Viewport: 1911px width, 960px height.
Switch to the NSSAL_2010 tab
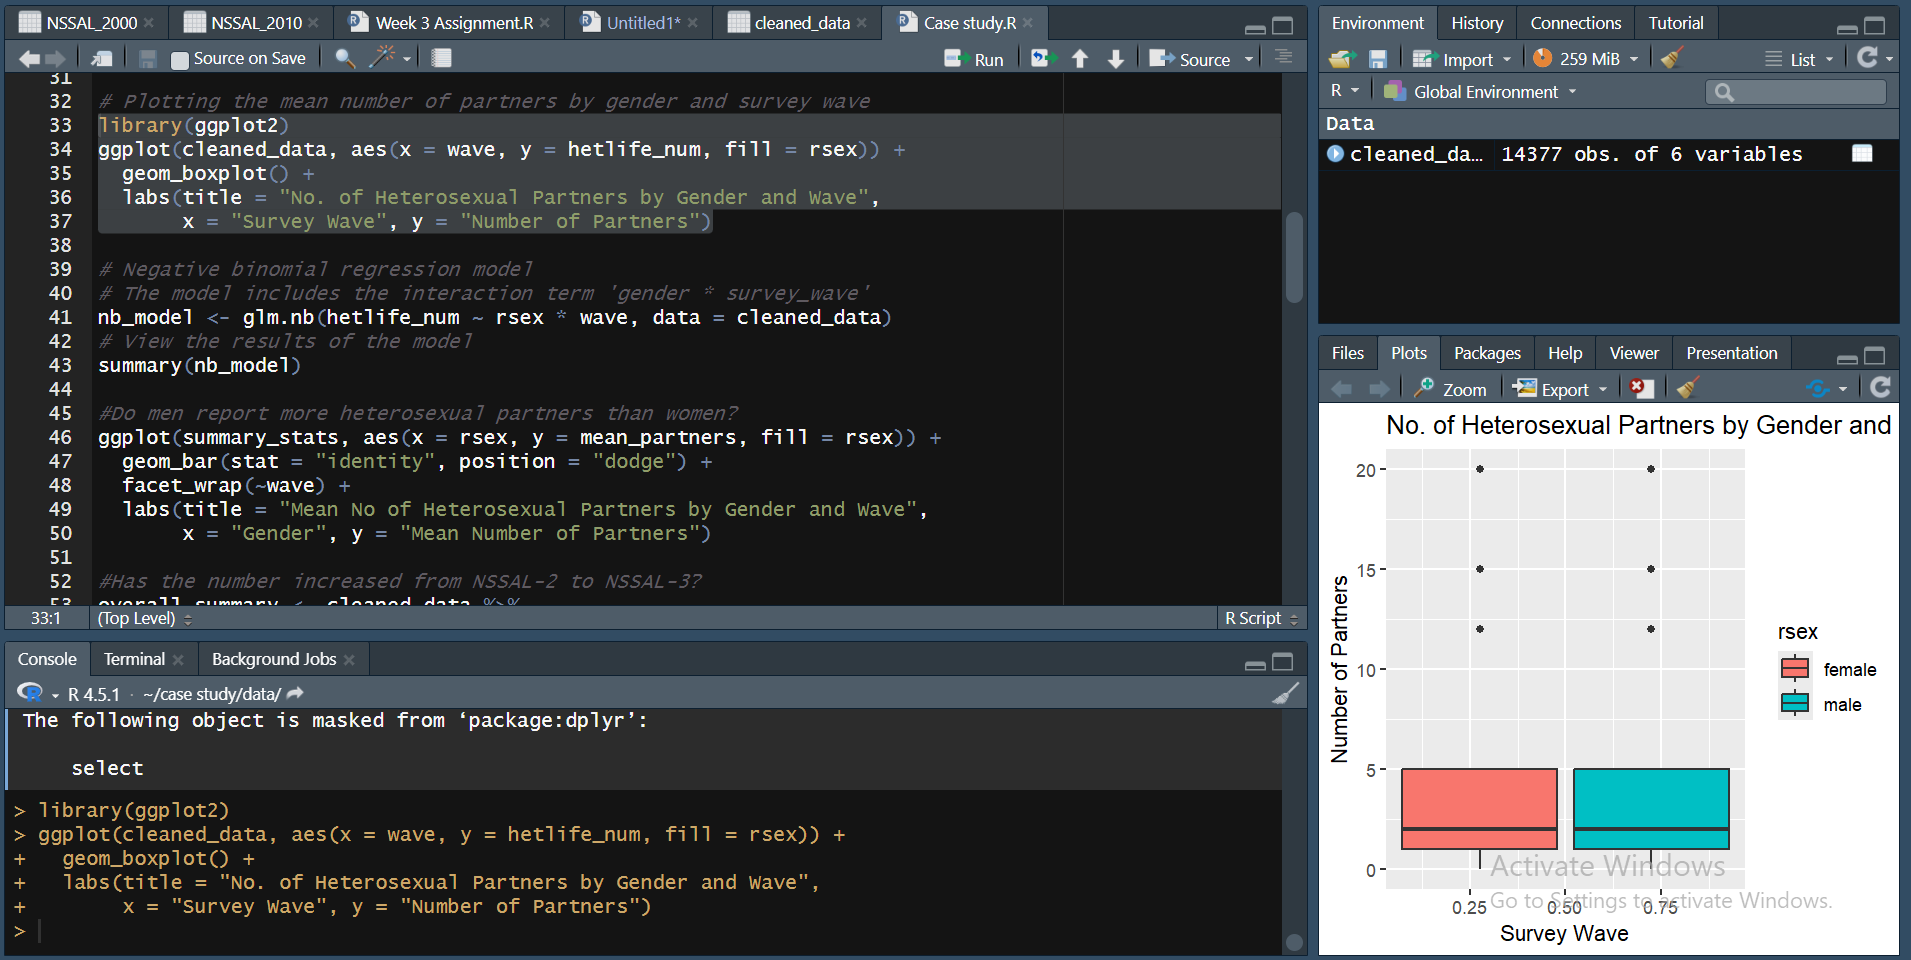coord(256,22)
